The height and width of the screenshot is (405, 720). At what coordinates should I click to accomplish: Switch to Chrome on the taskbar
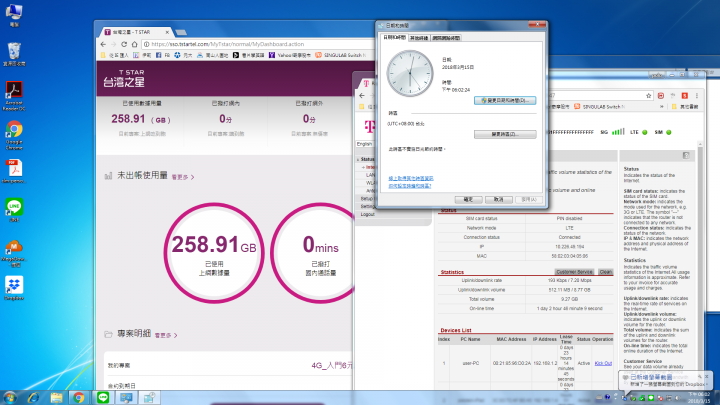point(79,398)
